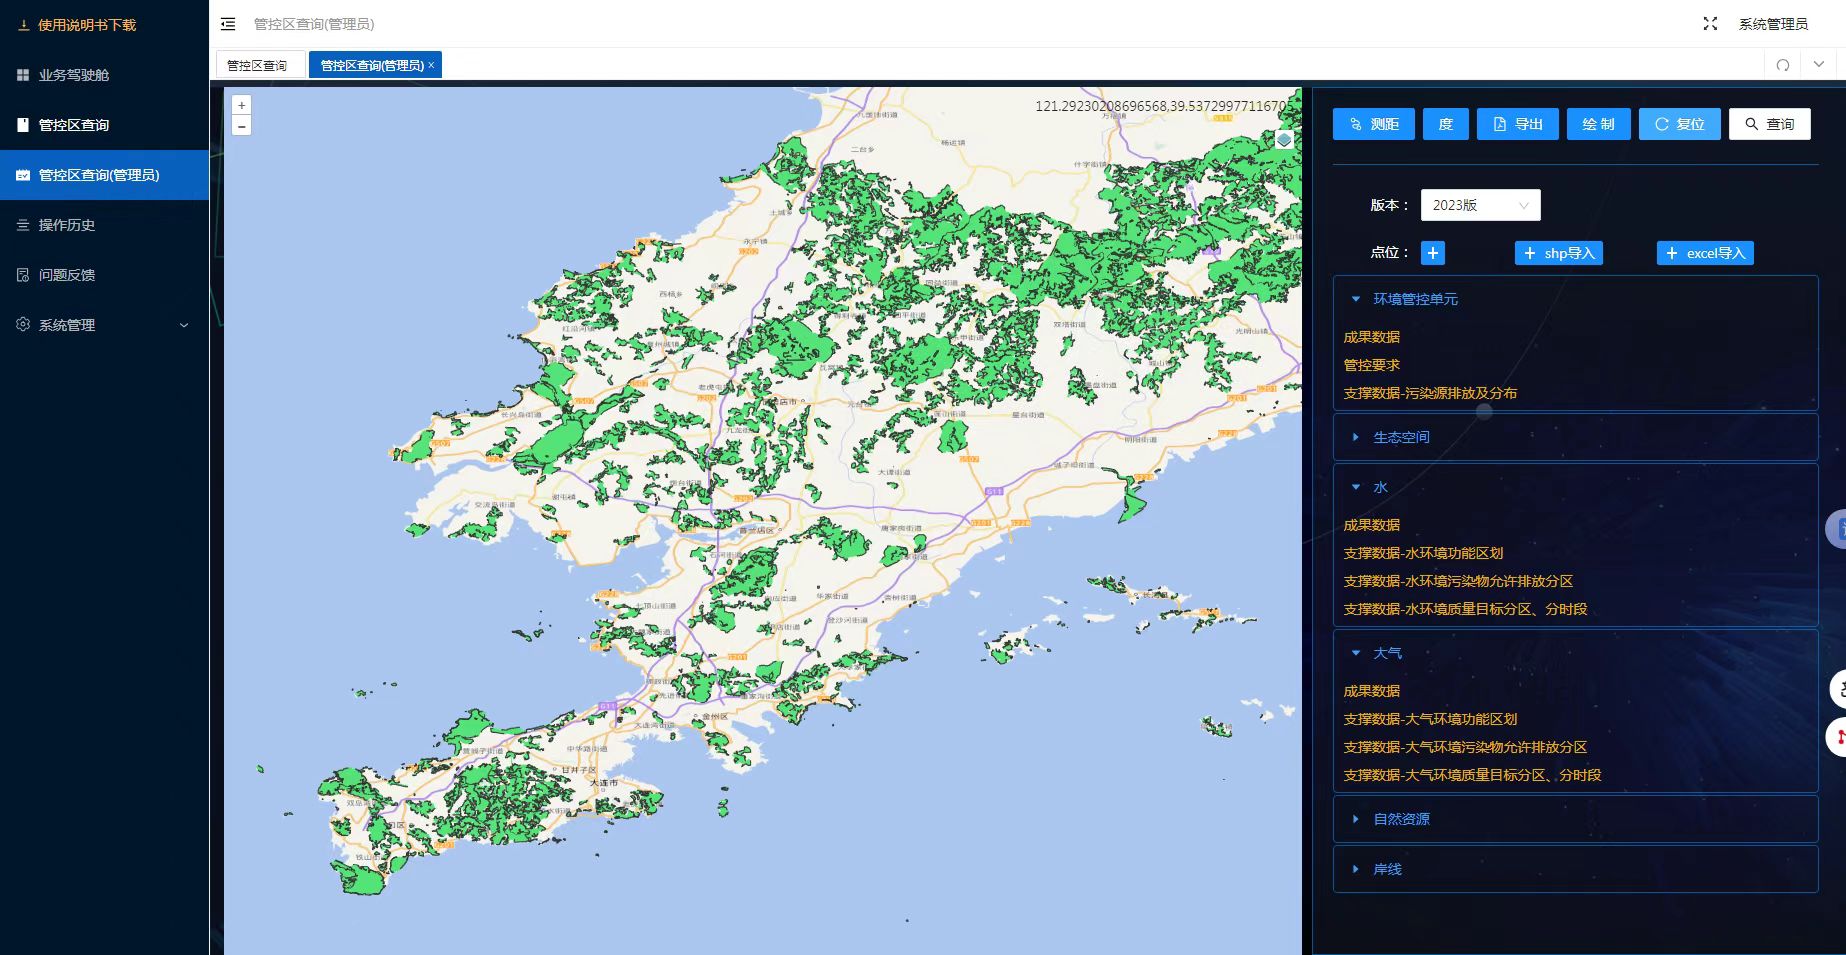
Task: Expand the 自然资源 section
Action: (1401, 819)
